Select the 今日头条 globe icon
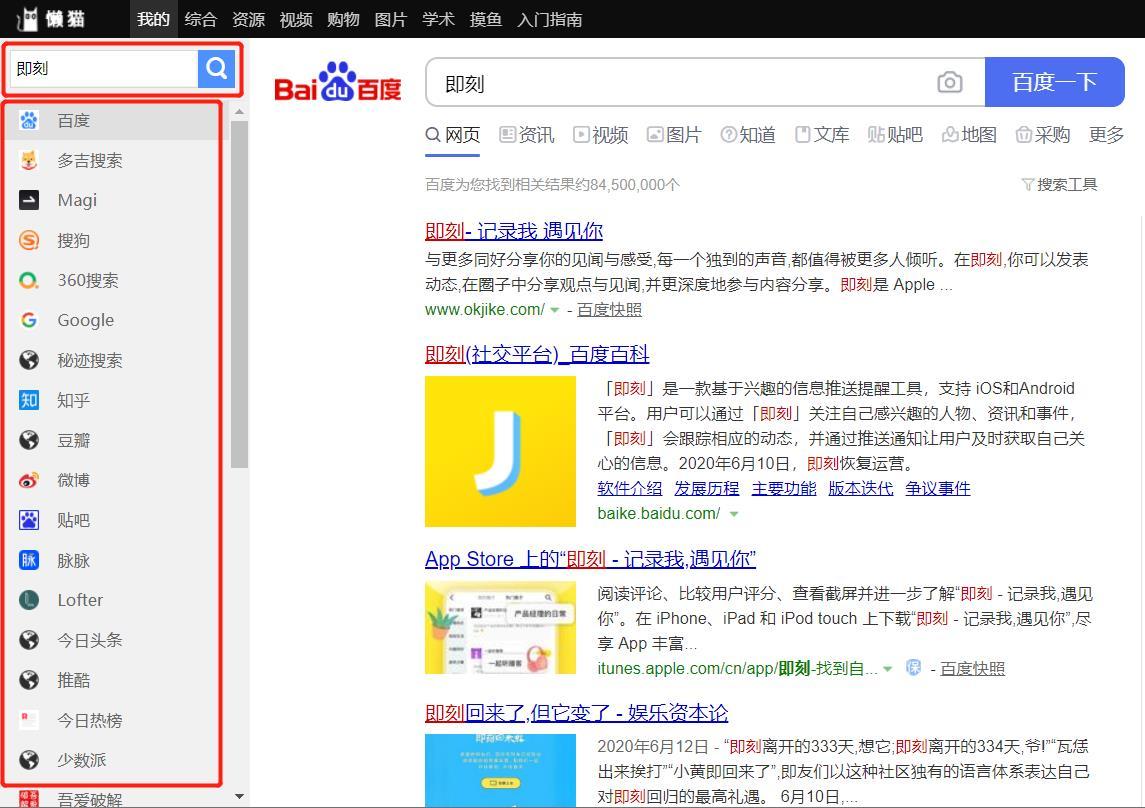 click(x=28, y=640)
